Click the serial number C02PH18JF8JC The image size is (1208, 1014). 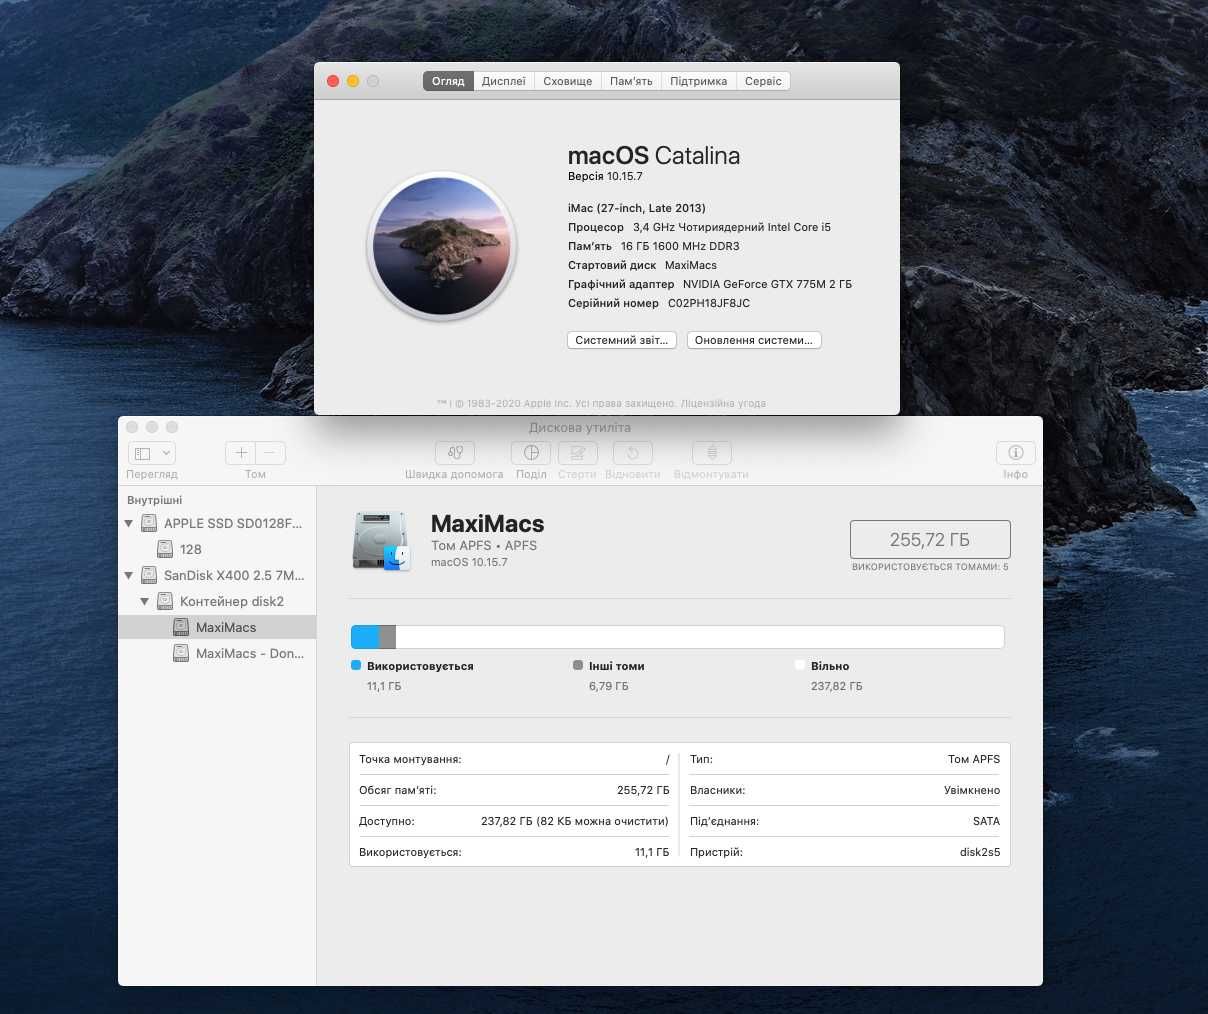point(709,303)
